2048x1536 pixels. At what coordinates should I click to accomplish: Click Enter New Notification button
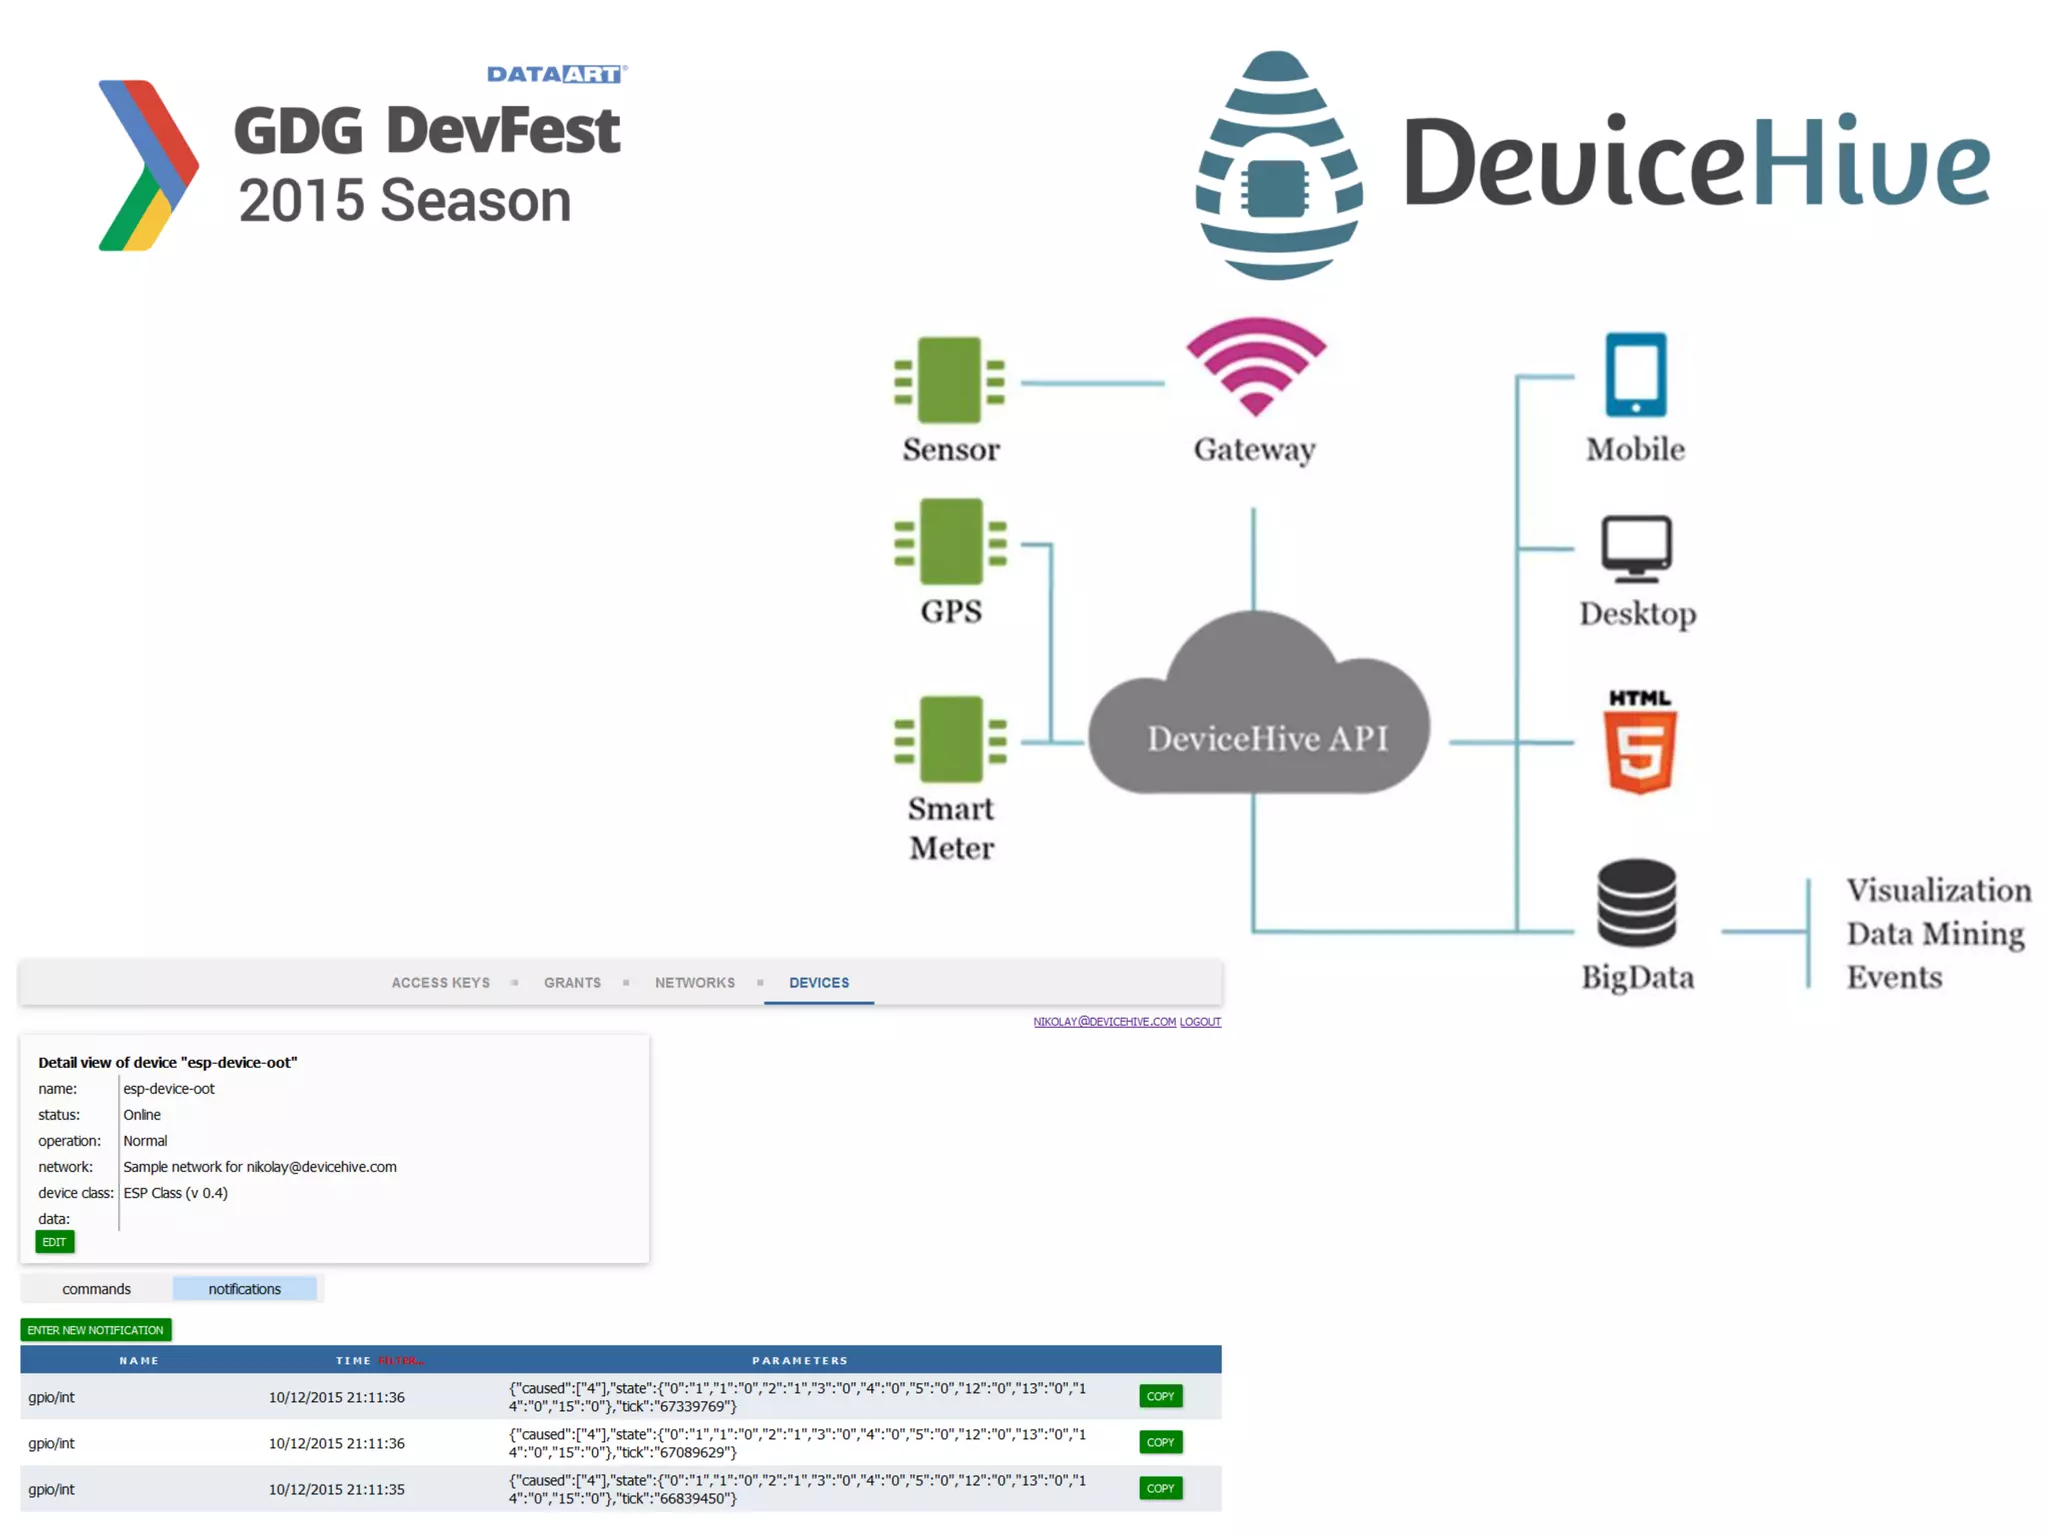coord(96,1330)
